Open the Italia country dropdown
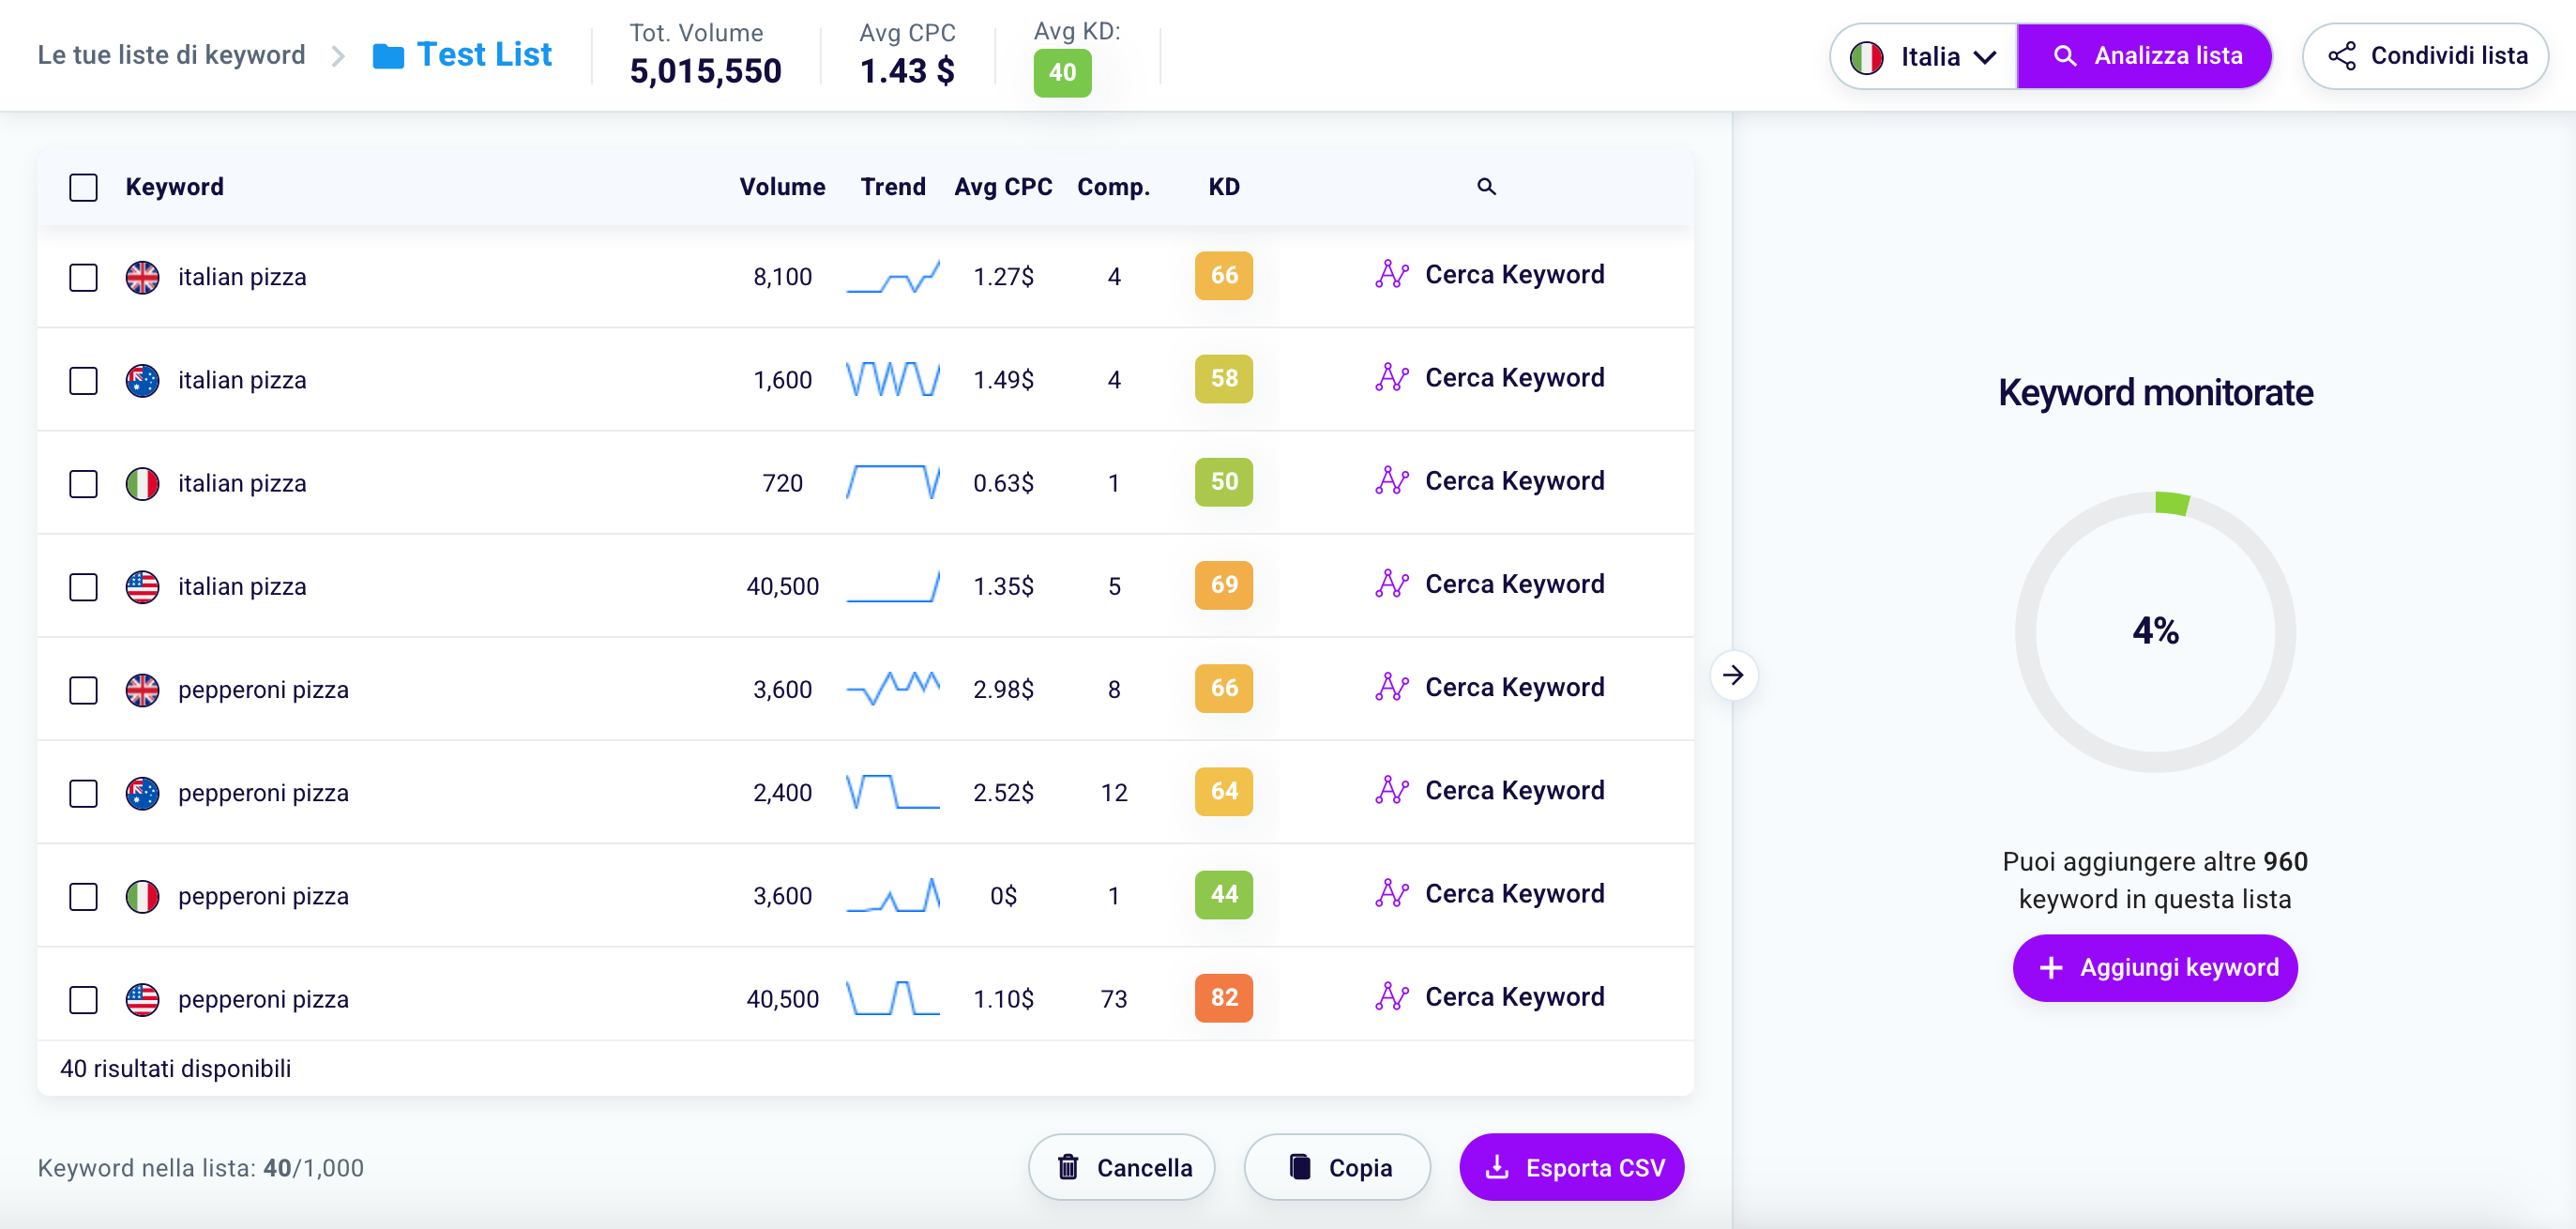Viewport: 2576px width, 1229px height. point(1923,56)
